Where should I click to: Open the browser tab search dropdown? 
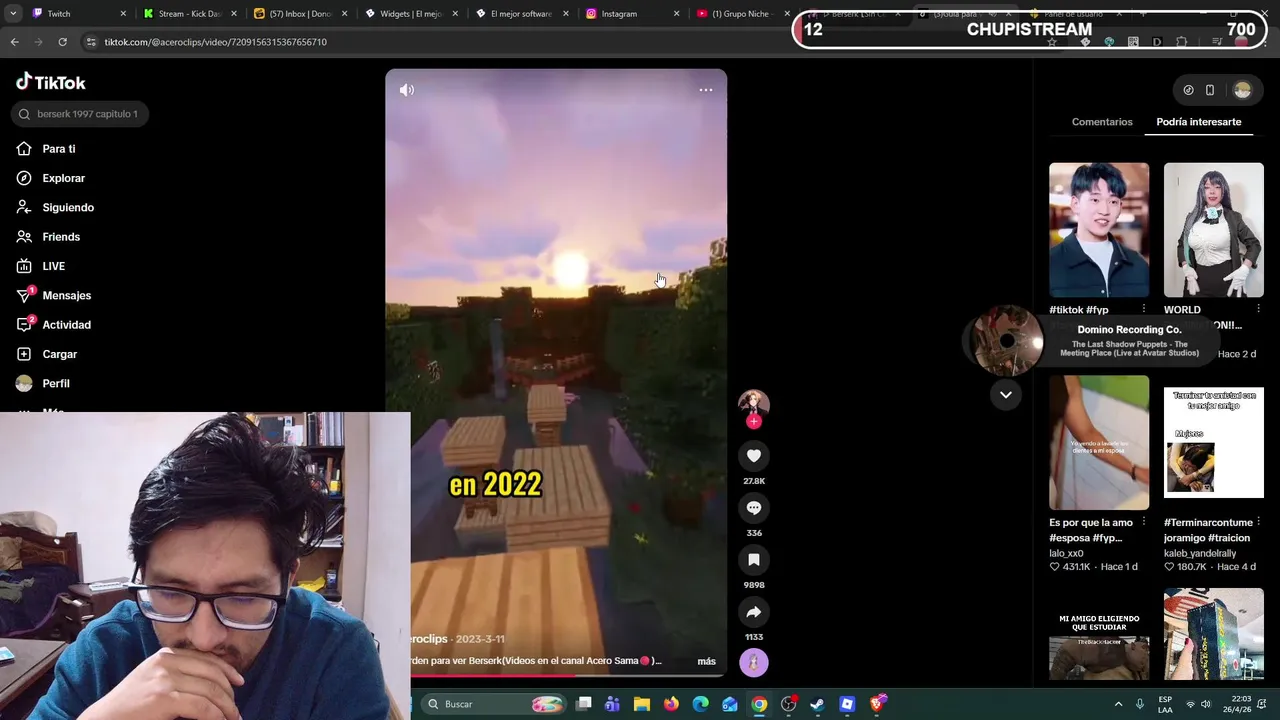pyautogui.click(x=12, y=14)
